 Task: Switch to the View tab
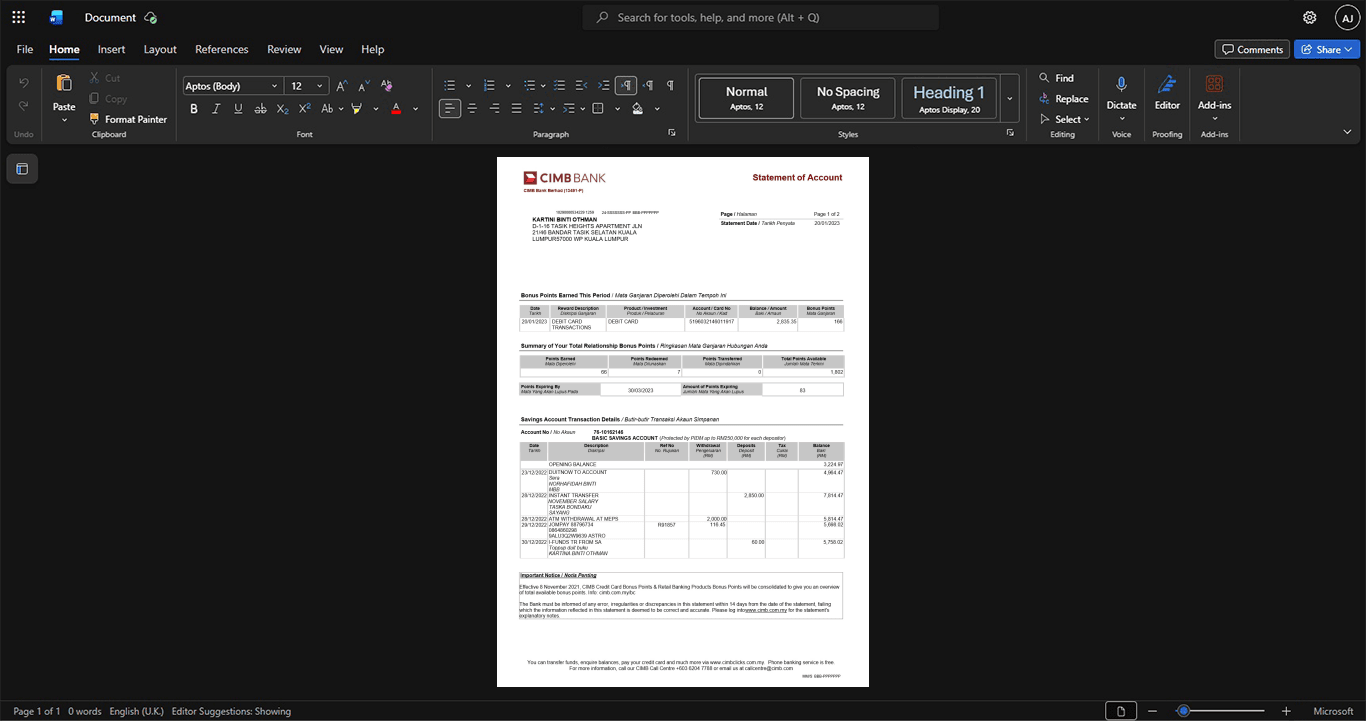pyautogui.click(x=331, y=49)
